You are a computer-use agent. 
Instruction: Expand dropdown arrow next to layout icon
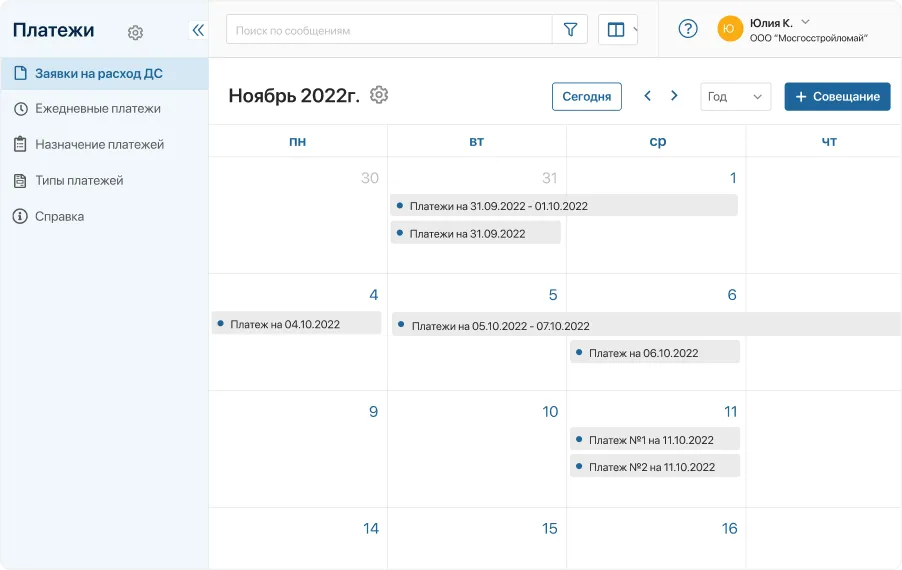(x=635, y=30)
